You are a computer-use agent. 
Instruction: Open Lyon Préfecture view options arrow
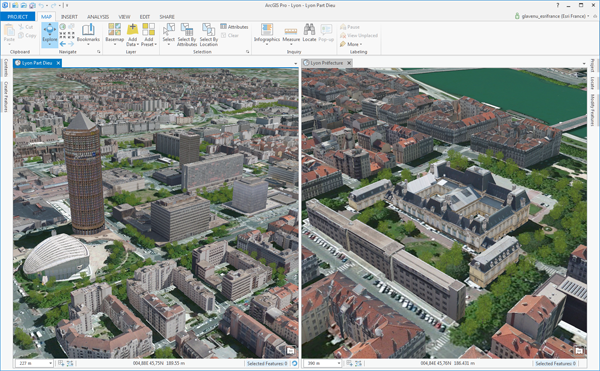(x=584, y=63)
